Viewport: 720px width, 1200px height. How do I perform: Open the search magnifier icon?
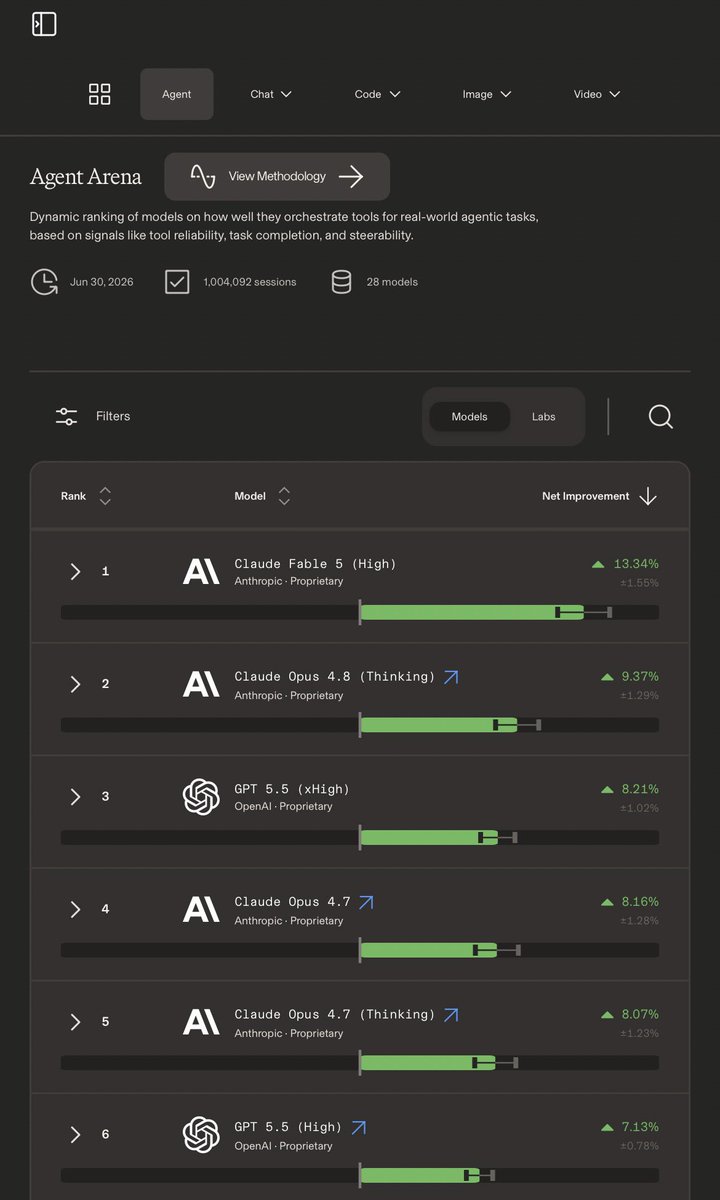[x=660, y=416]
